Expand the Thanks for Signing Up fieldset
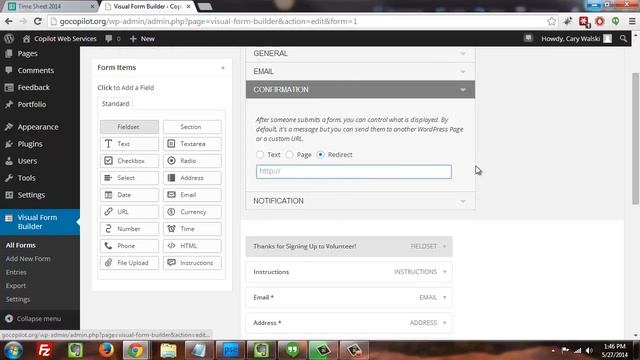This screenshot has width=640, height=360. [444, 246]
